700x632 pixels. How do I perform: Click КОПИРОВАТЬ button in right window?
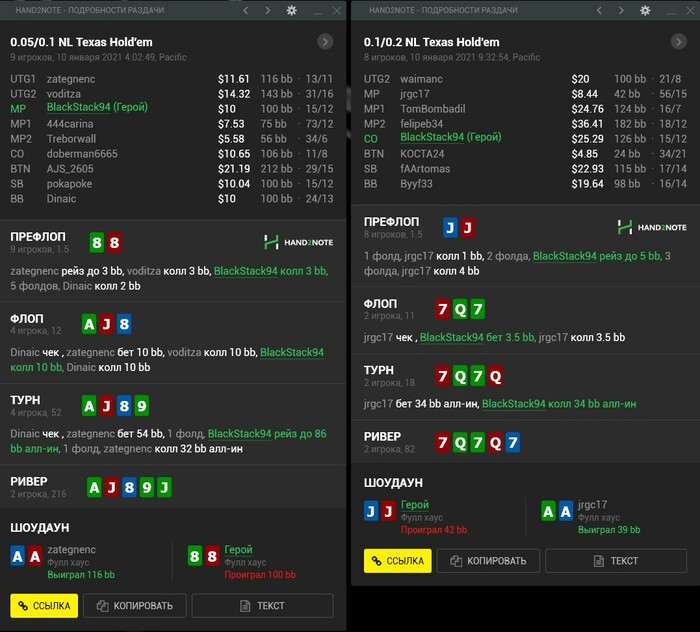(488, 561)
